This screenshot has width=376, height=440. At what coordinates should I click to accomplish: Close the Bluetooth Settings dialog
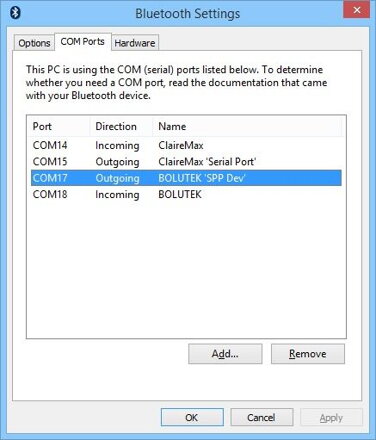(x=356, y=10)
